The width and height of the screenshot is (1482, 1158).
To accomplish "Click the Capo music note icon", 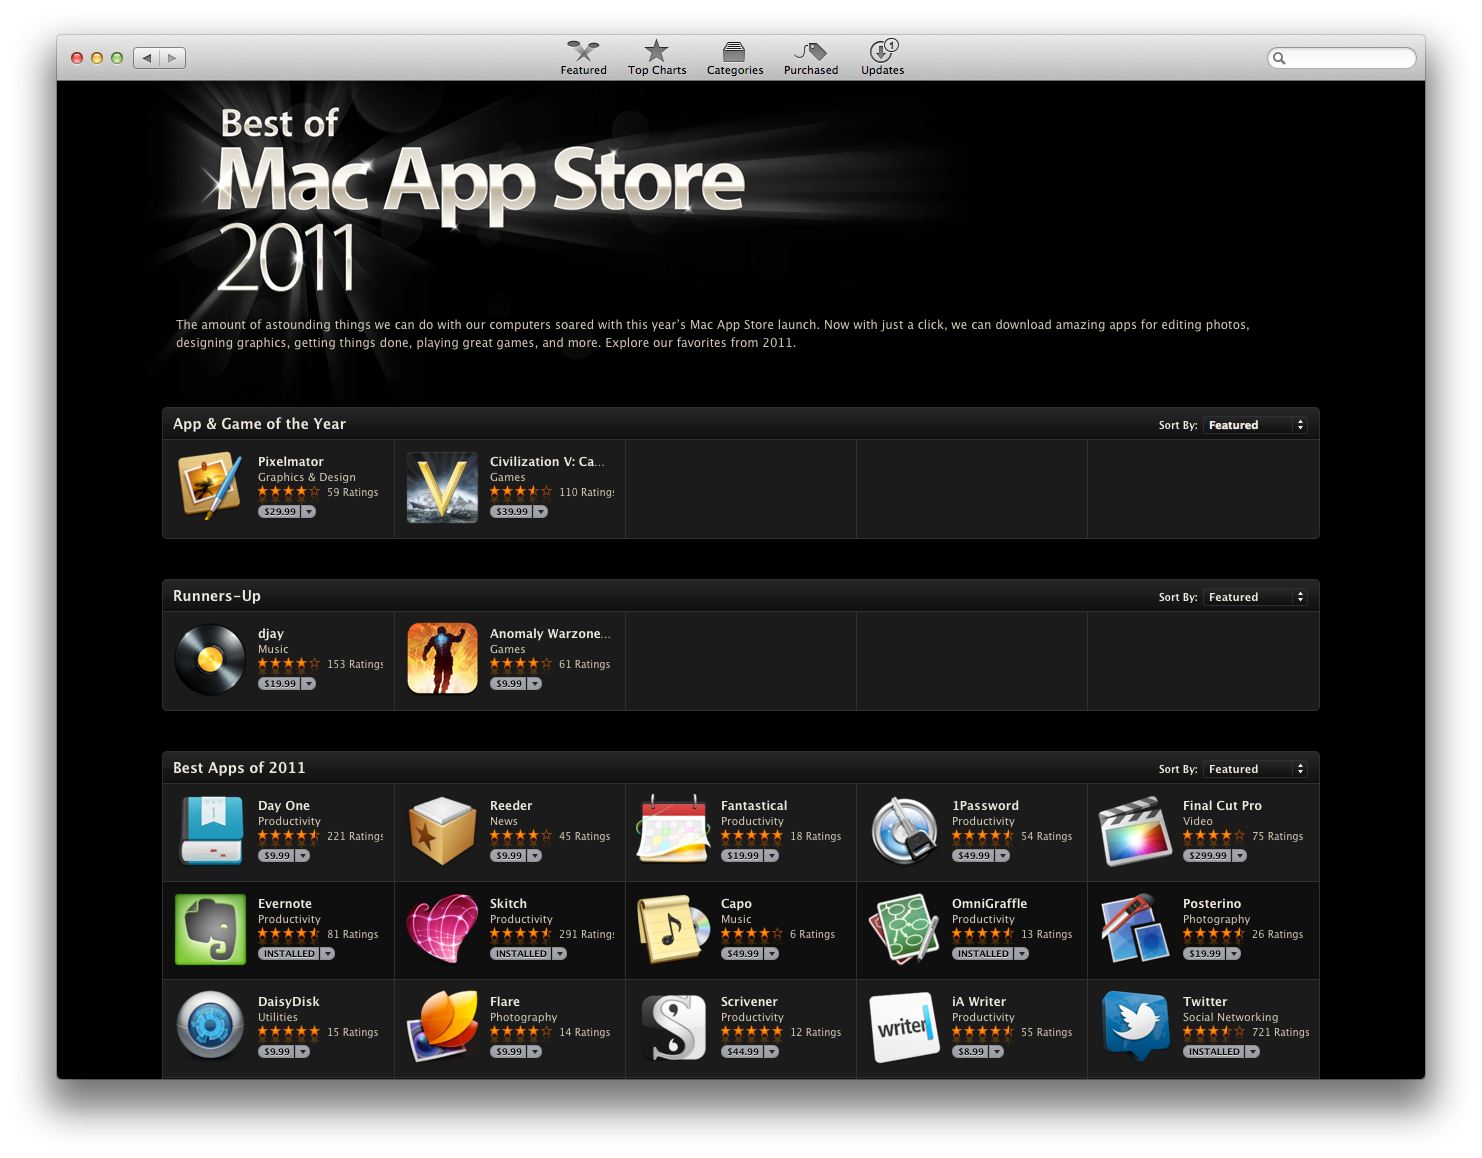I will tap(673, 929).
